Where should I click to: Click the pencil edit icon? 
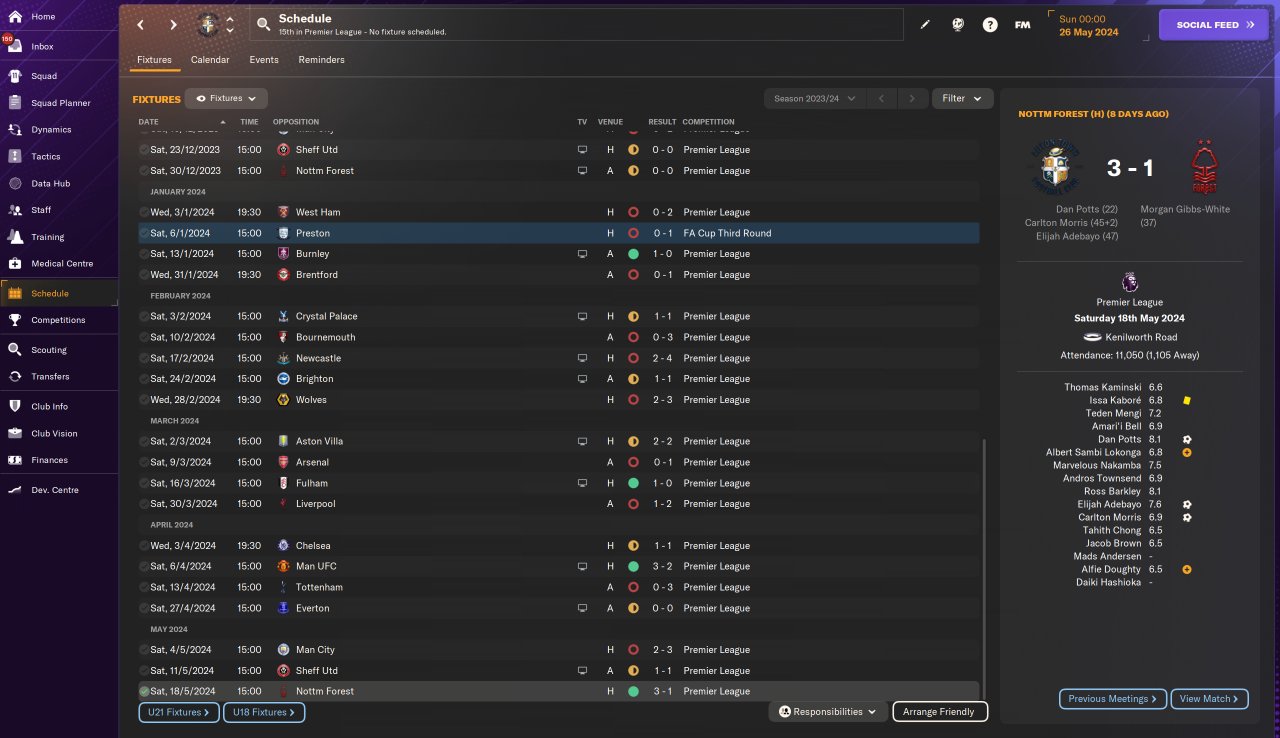(x=925, y=25)
